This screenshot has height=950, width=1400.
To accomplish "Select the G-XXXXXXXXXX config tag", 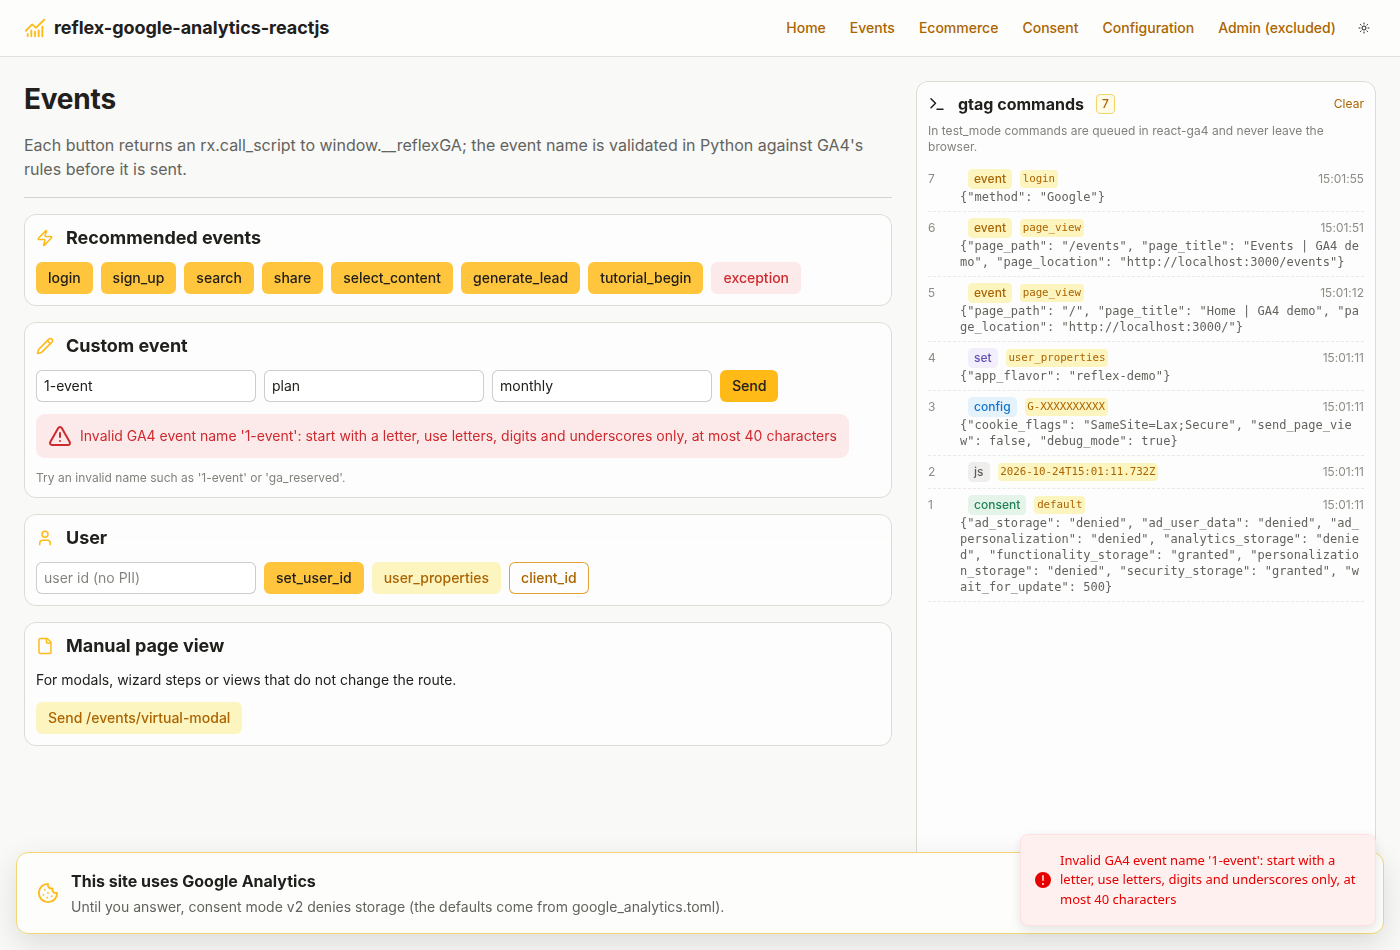I will coord(1066,407).
